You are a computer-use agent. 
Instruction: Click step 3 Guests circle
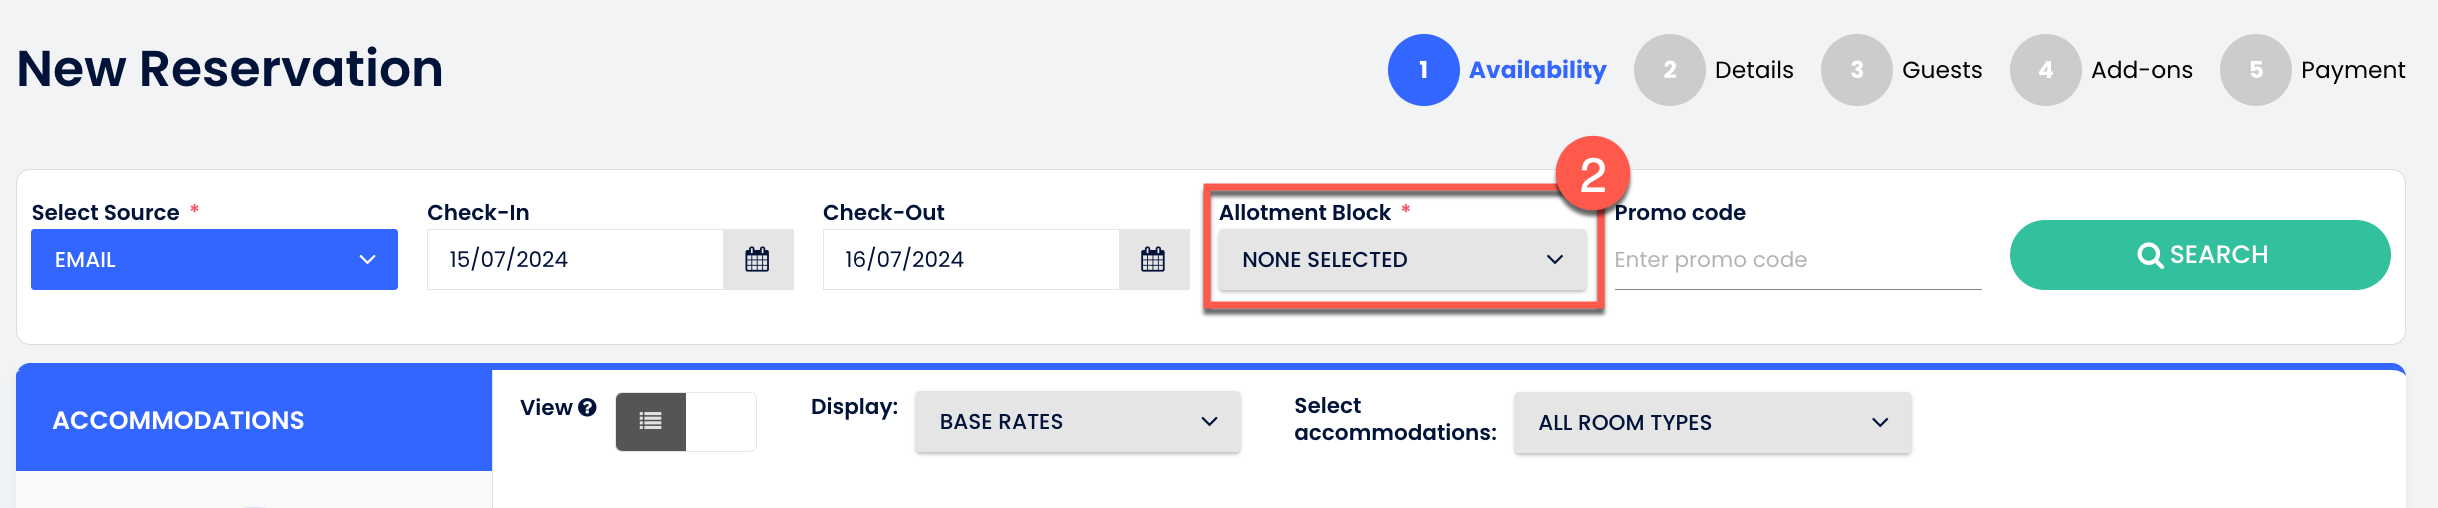coord(1856,70)
